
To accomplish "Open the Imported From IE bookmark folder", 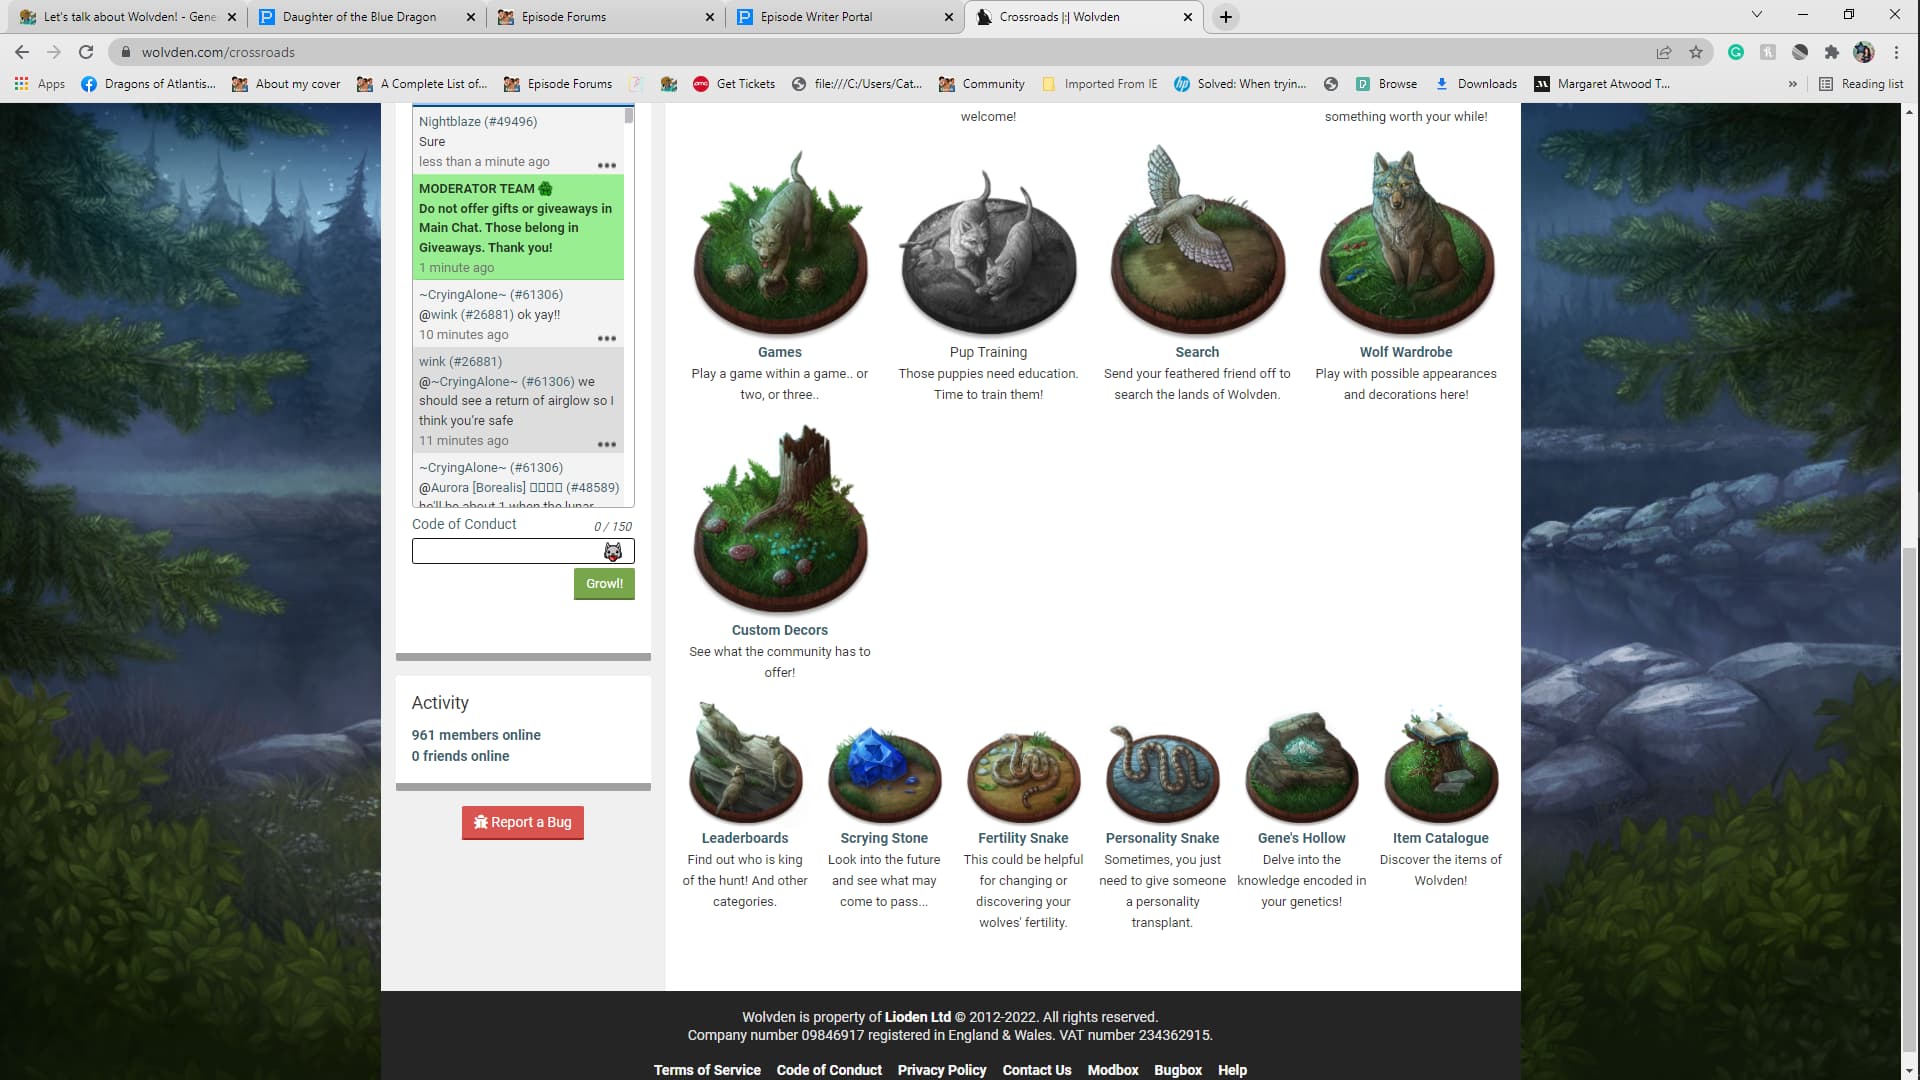I will [x=1099, y=84].
